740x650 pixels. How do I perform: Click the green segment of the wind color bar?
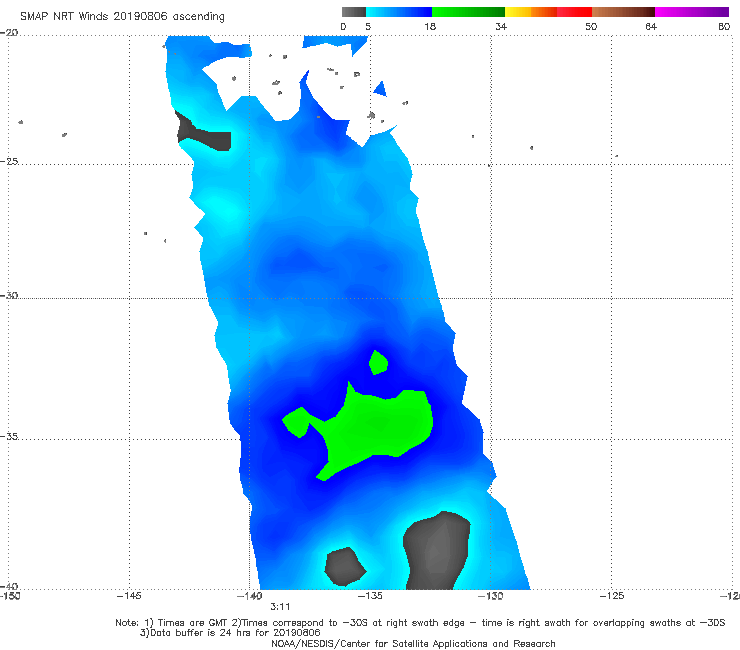pos(468,12)
